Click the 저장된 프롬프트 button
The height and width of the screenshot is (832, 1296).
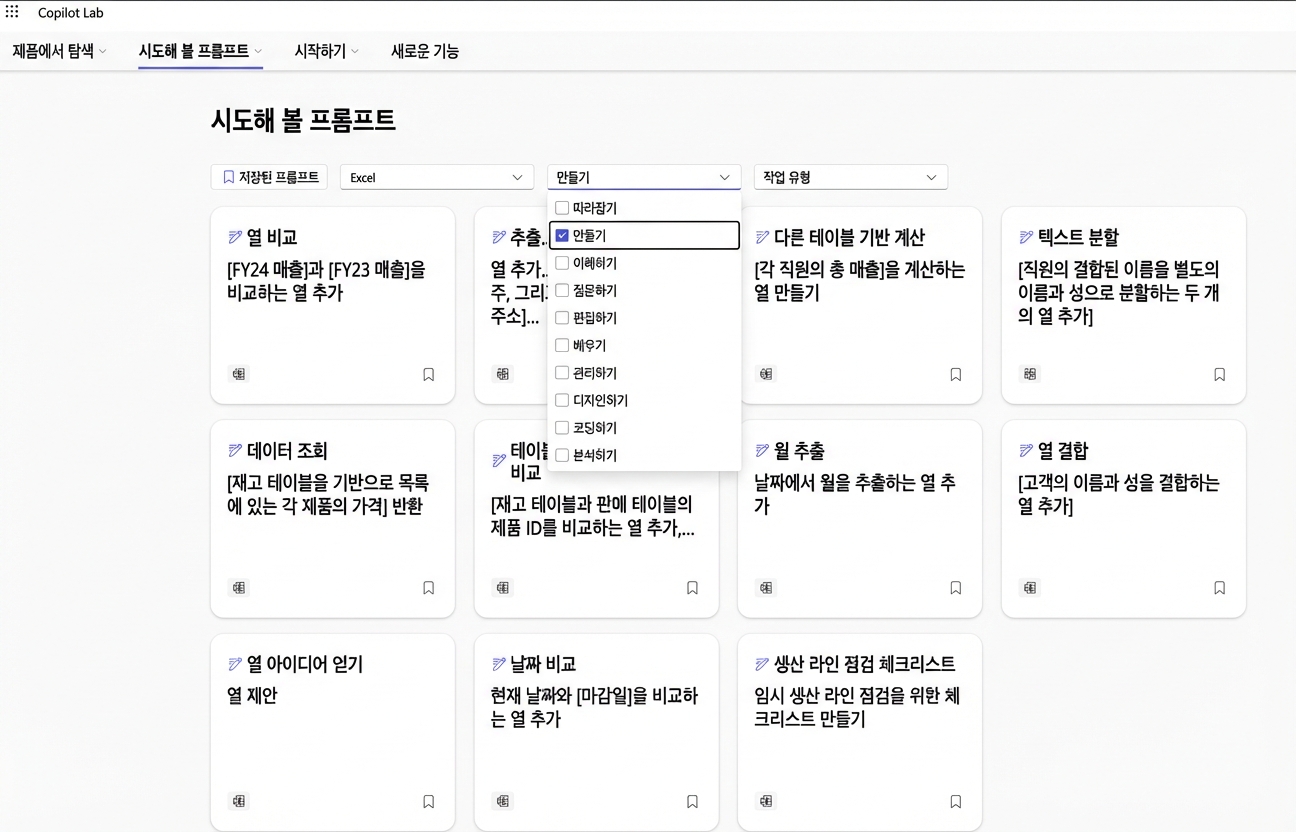pyautogui.click(x=269, y=177)
